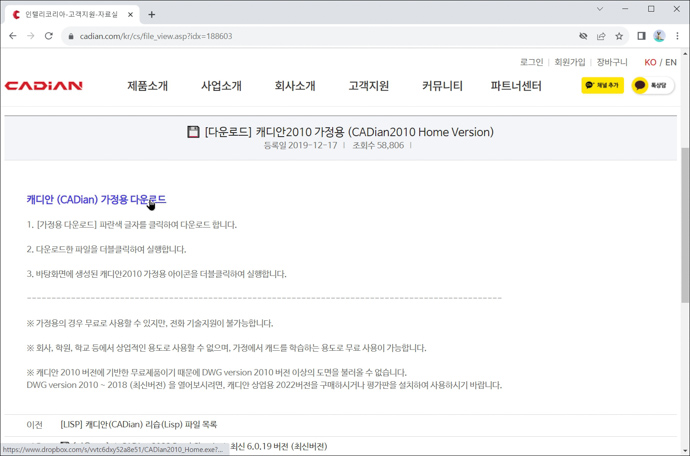Open previous post [LISP] 캐디안 리습 파일 목록
Image resolution: width=690 pixels, height=456 pixels.
tap(139, 425)
